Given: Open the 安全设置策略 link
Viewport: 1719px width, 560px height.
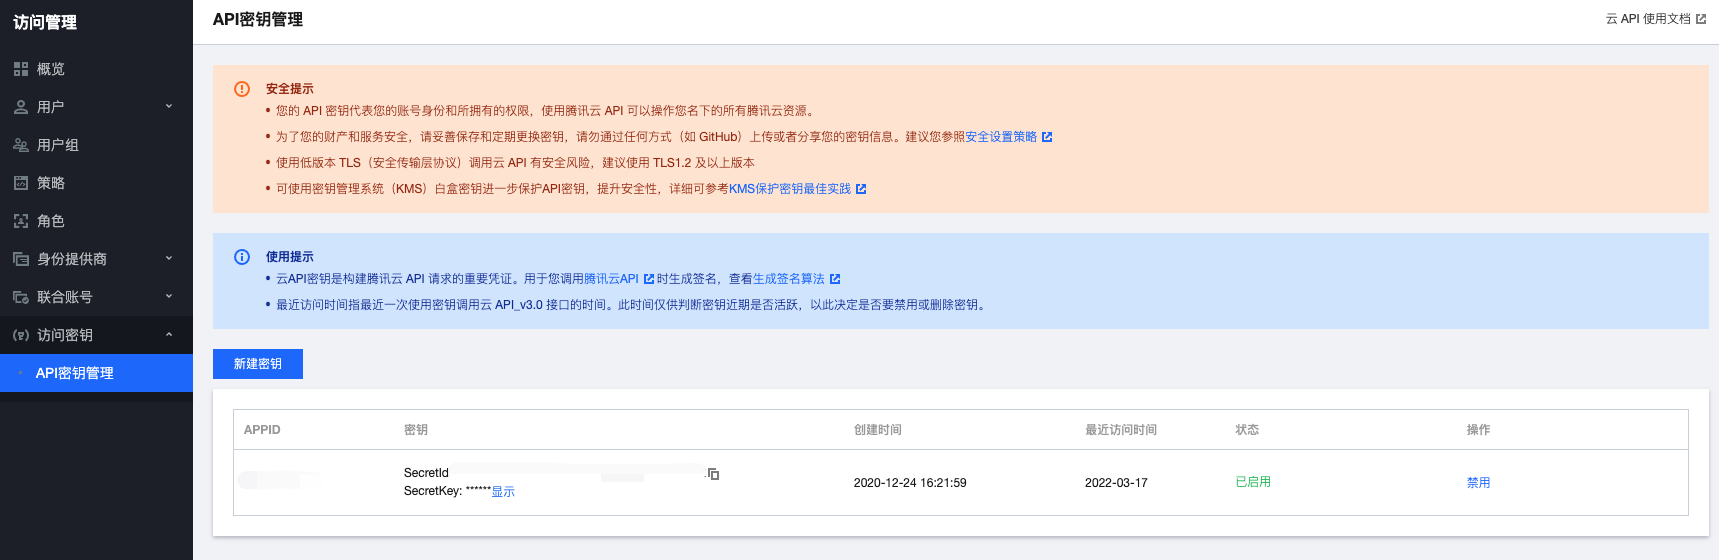Looking at the screenshot, I should point(1001,137).
